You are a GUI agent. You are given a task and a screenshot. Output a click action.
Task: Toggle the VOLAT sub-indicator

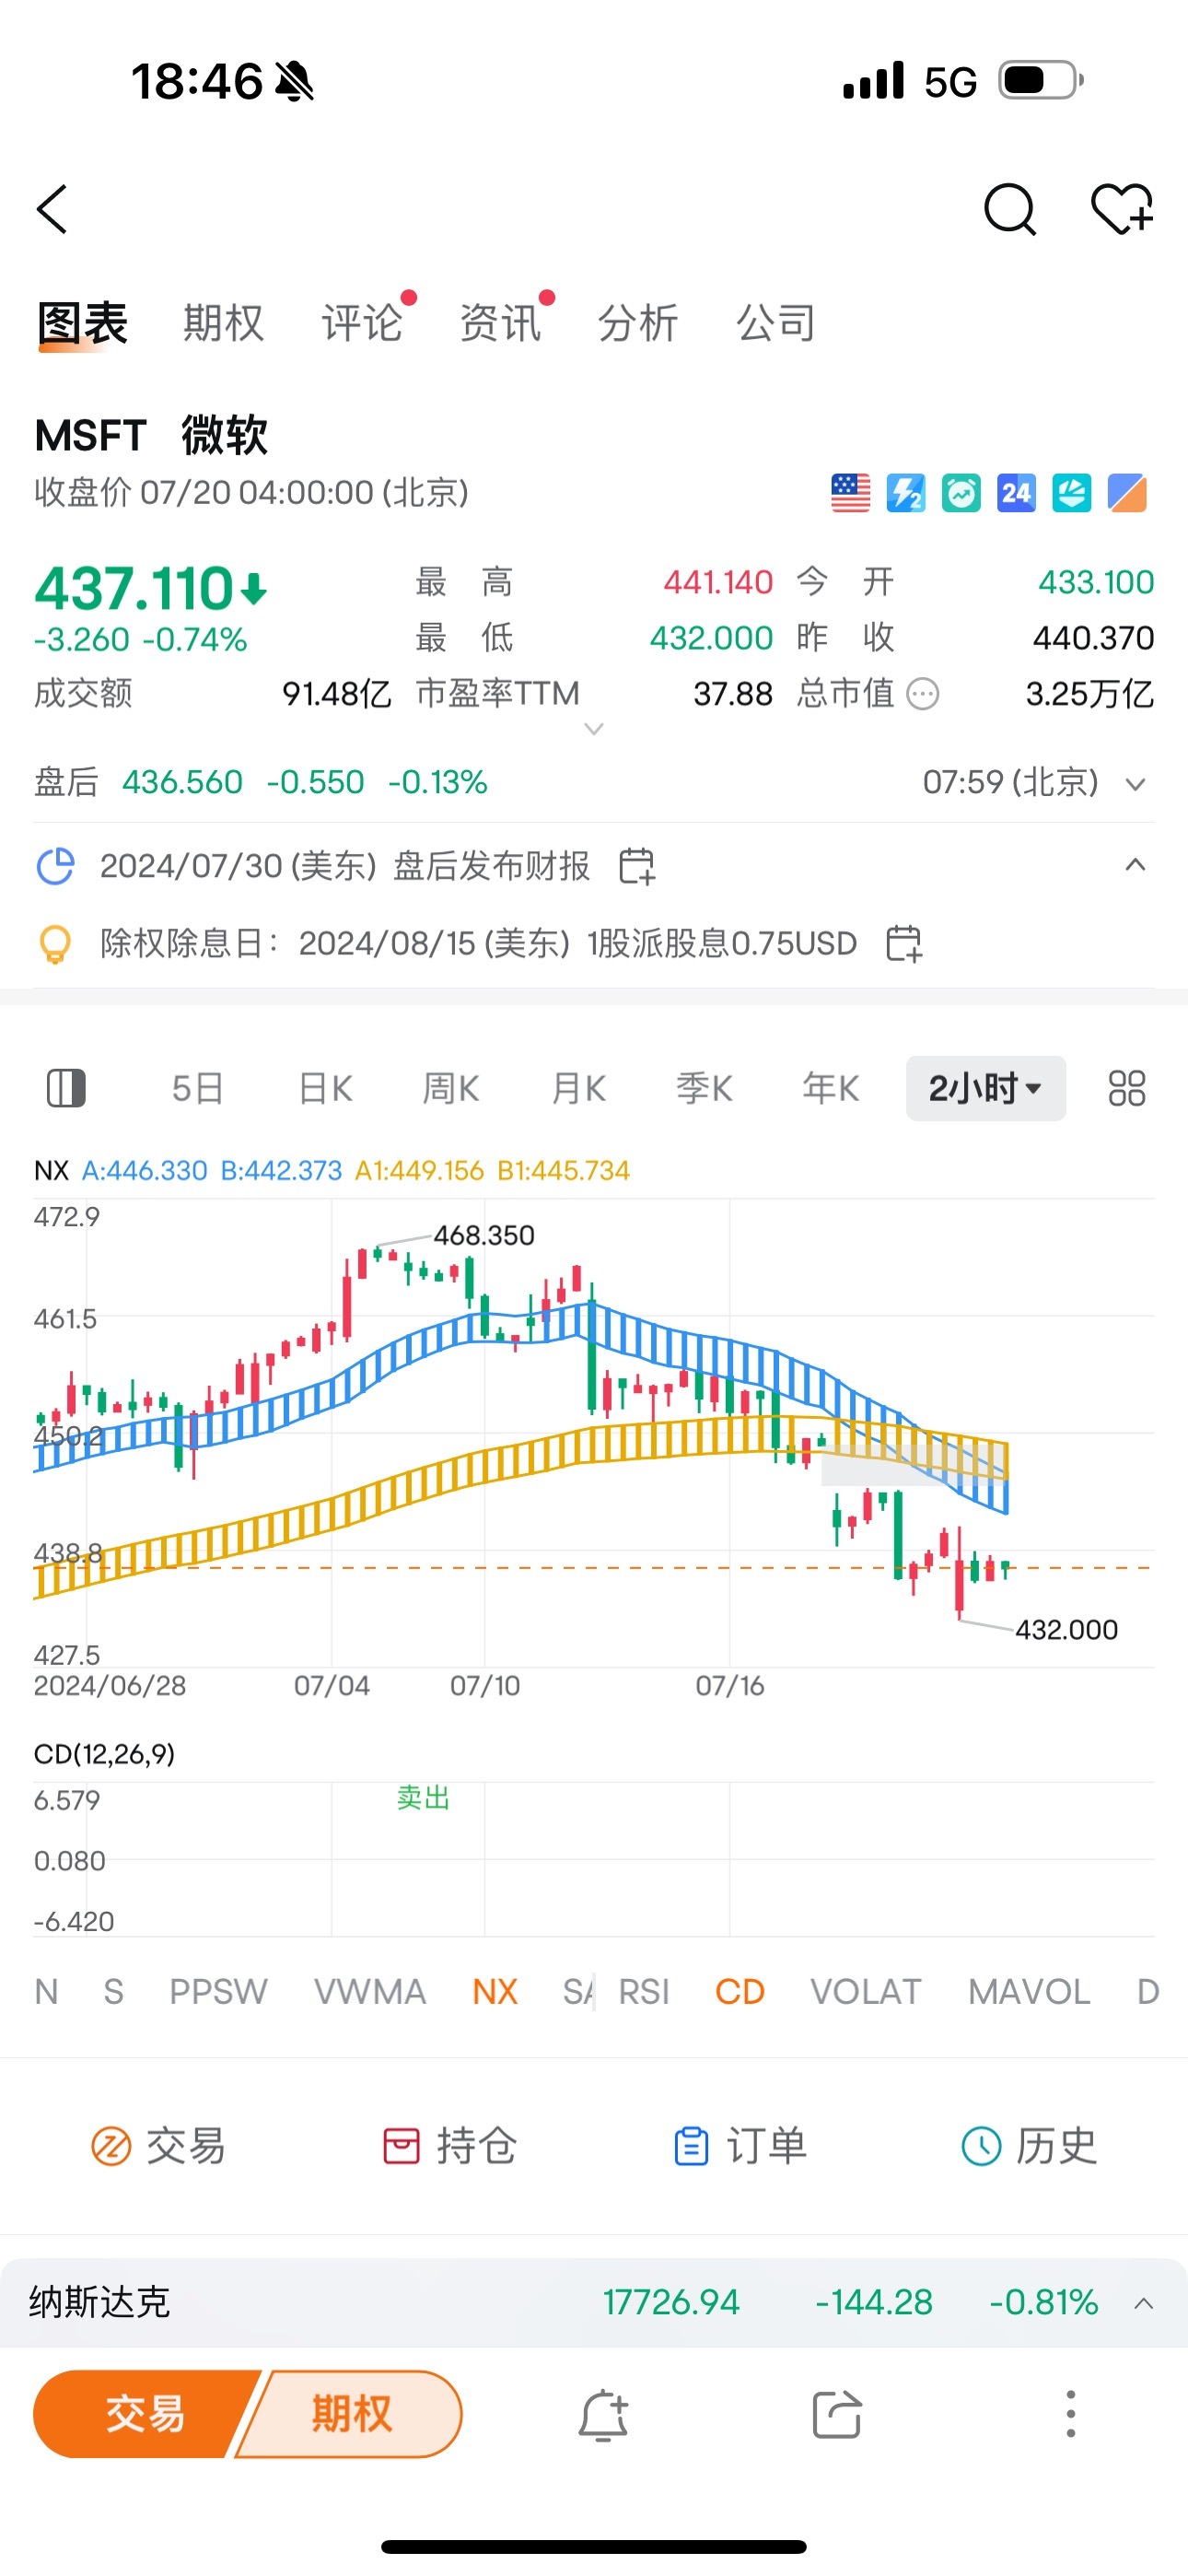pyautogui.click(x=865, y=1992)
